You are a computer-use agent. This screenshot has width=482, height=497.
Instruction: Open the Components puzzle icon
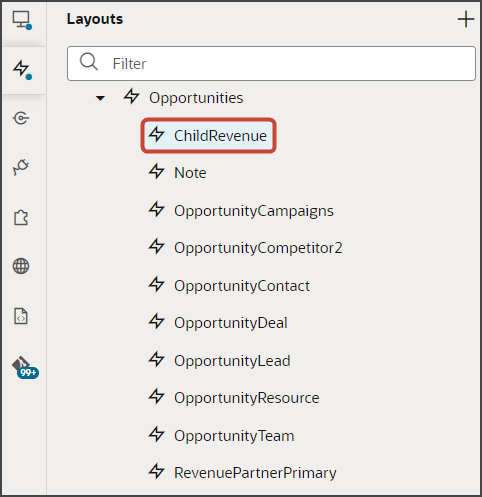21,218
